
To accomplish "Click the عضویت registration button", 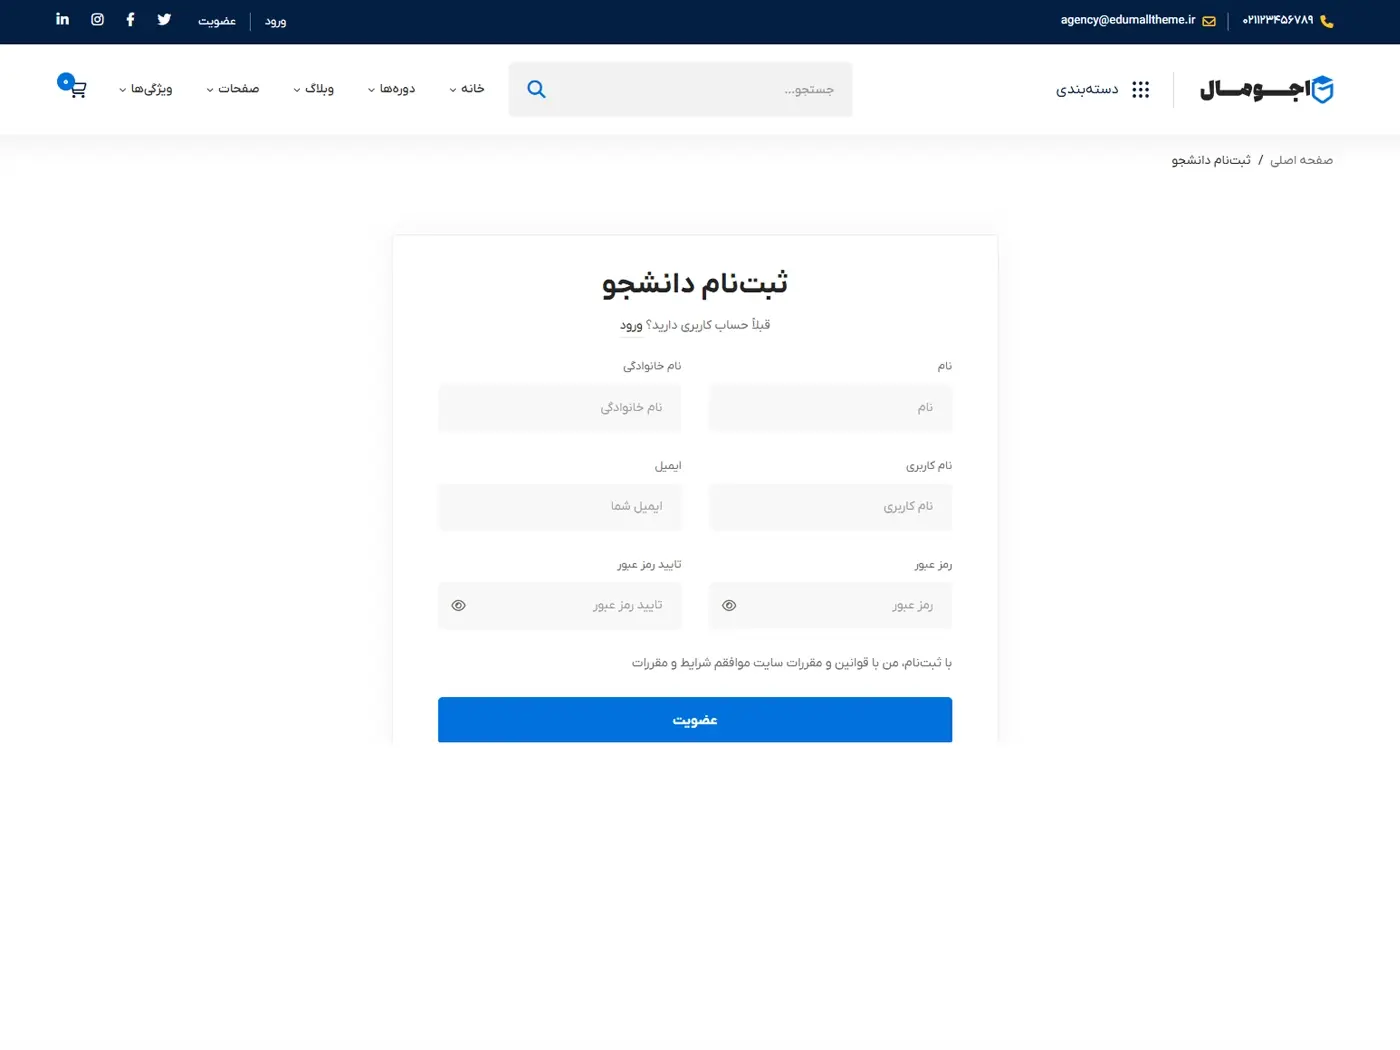I will click(x=694, y=719).
